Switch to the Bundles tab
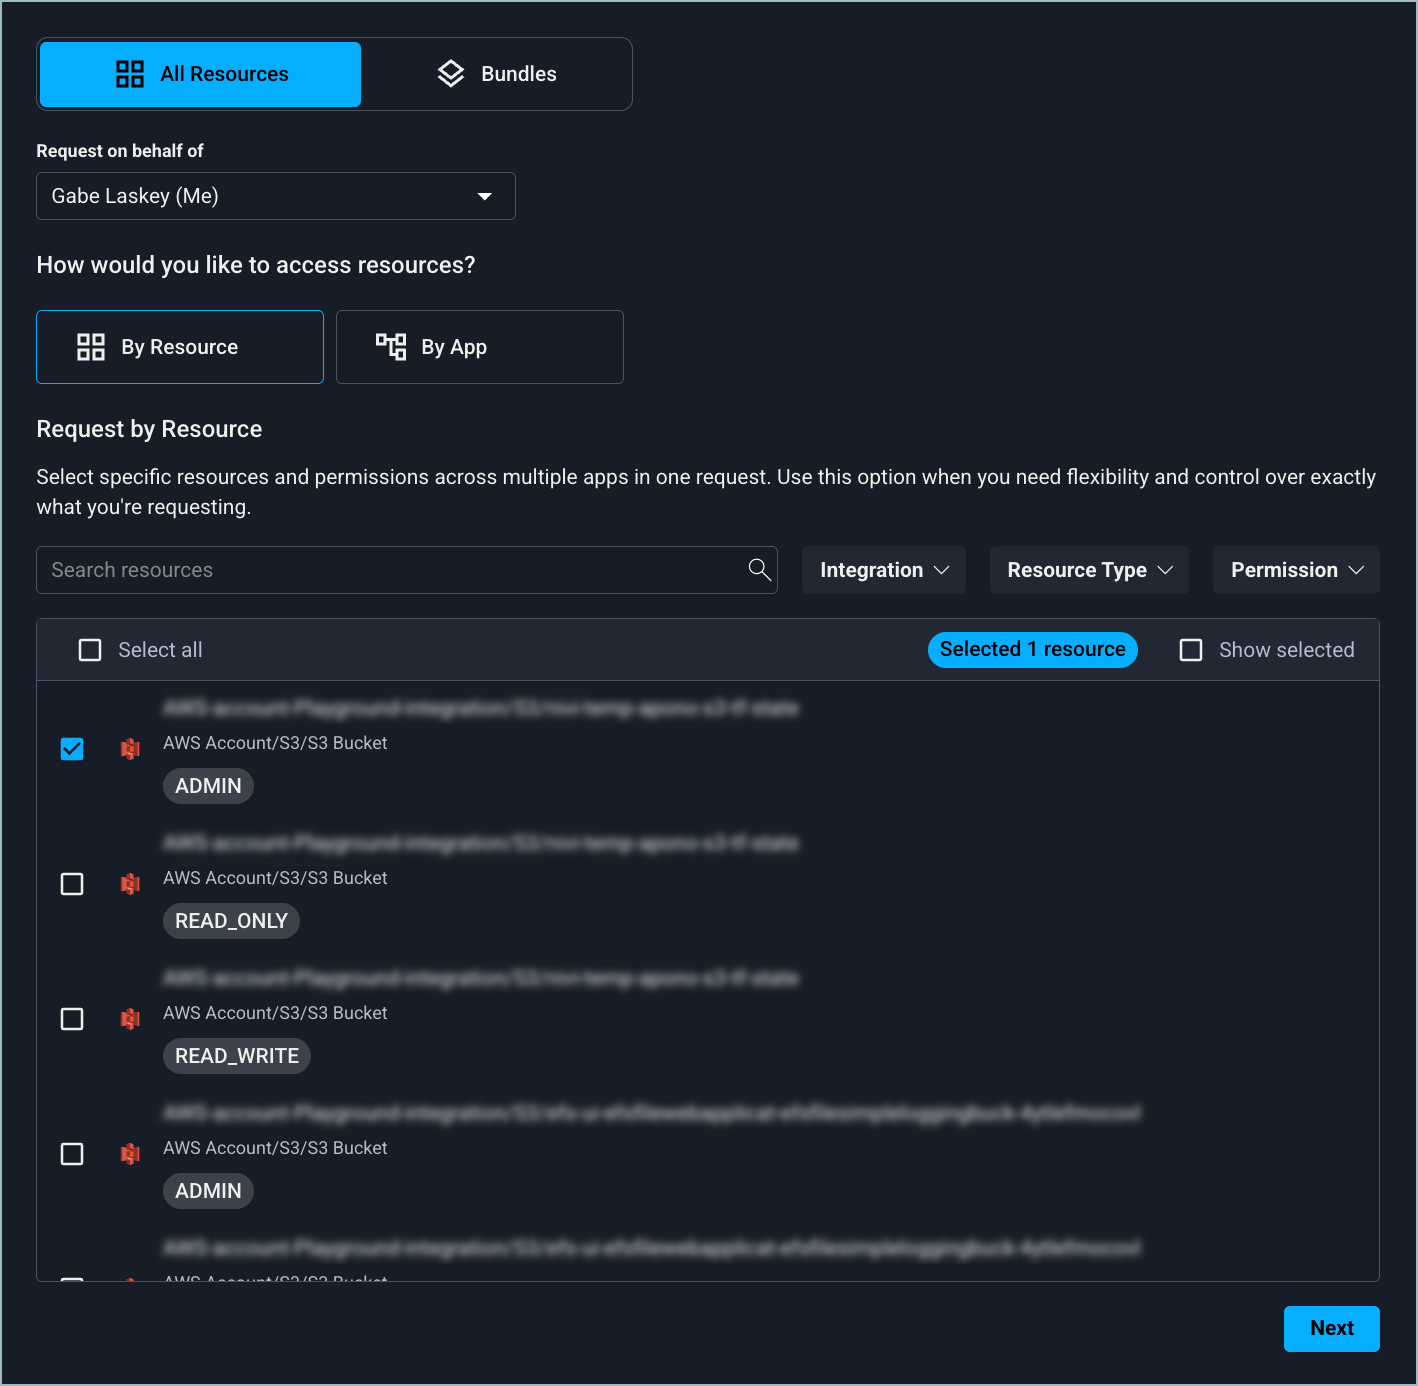This screenshot has width=1418, height=1386. point(497,74)
